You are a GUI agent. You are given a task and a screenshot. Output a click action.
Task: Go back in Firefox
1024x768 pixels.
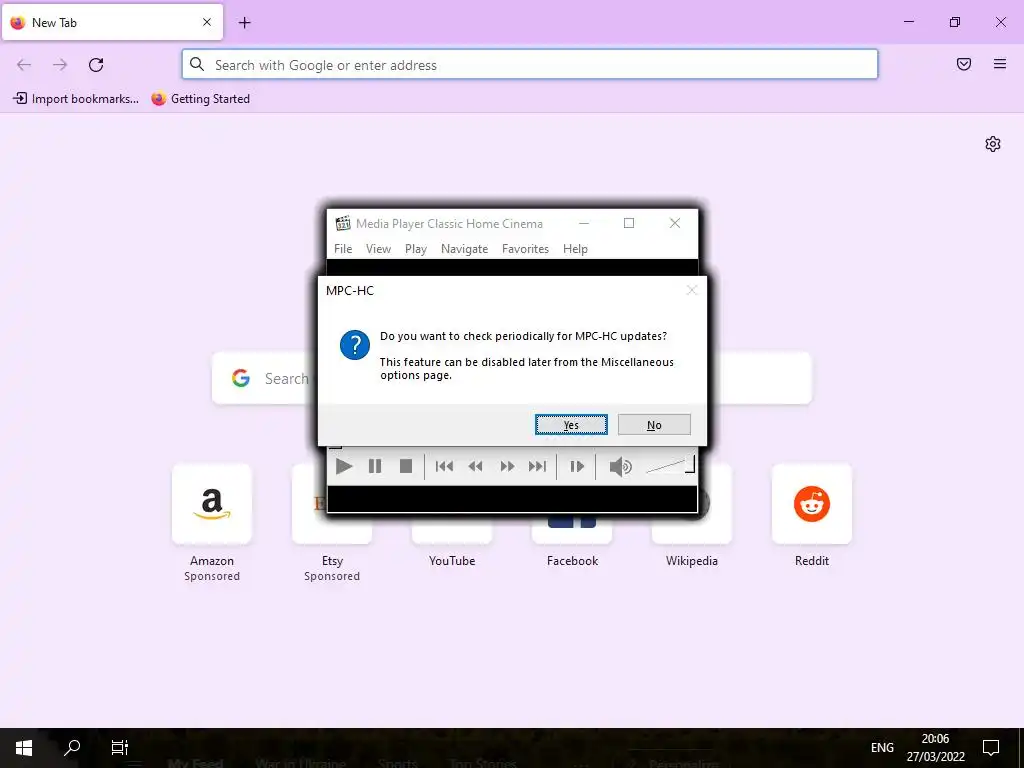[x=24, y=65]
